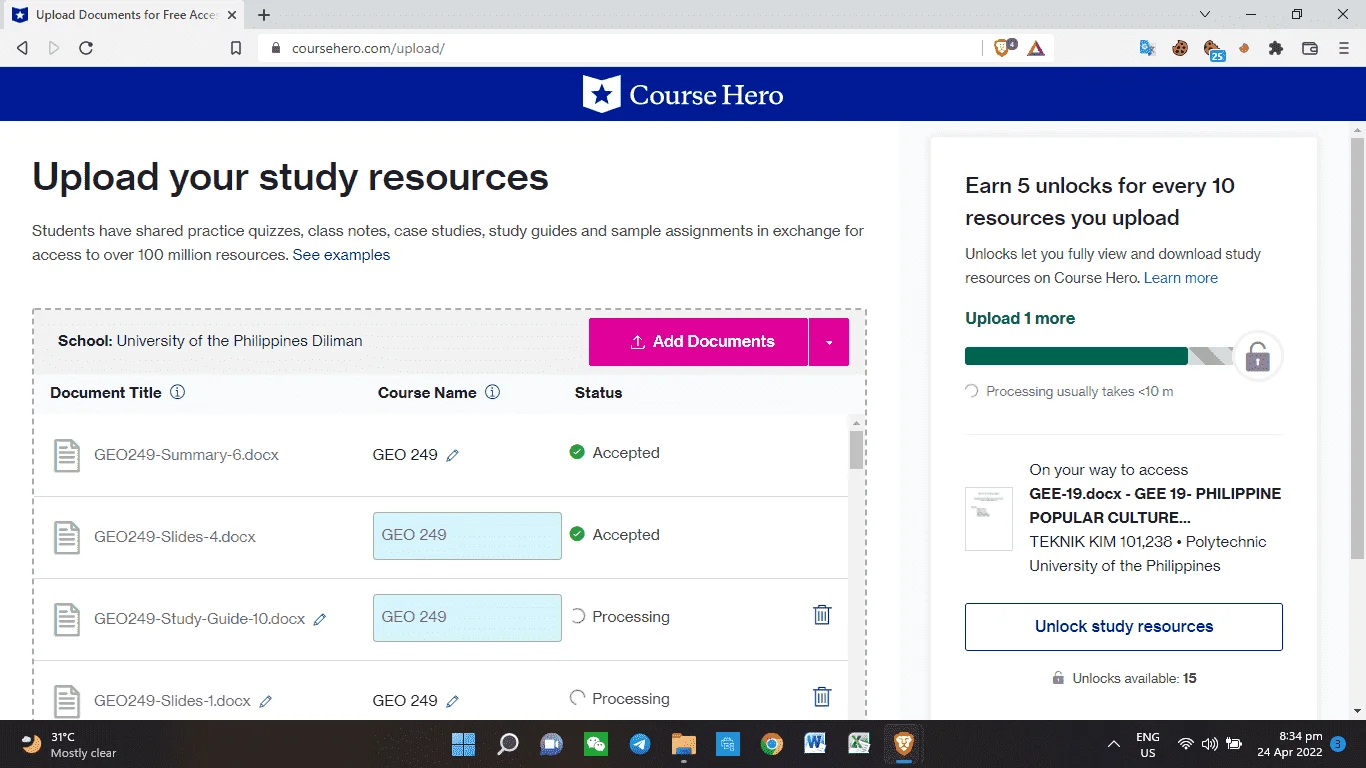
Task: Click the GEO249-Summary-6.docx file name
Action: pyautogui.click(x=186, y=455)
